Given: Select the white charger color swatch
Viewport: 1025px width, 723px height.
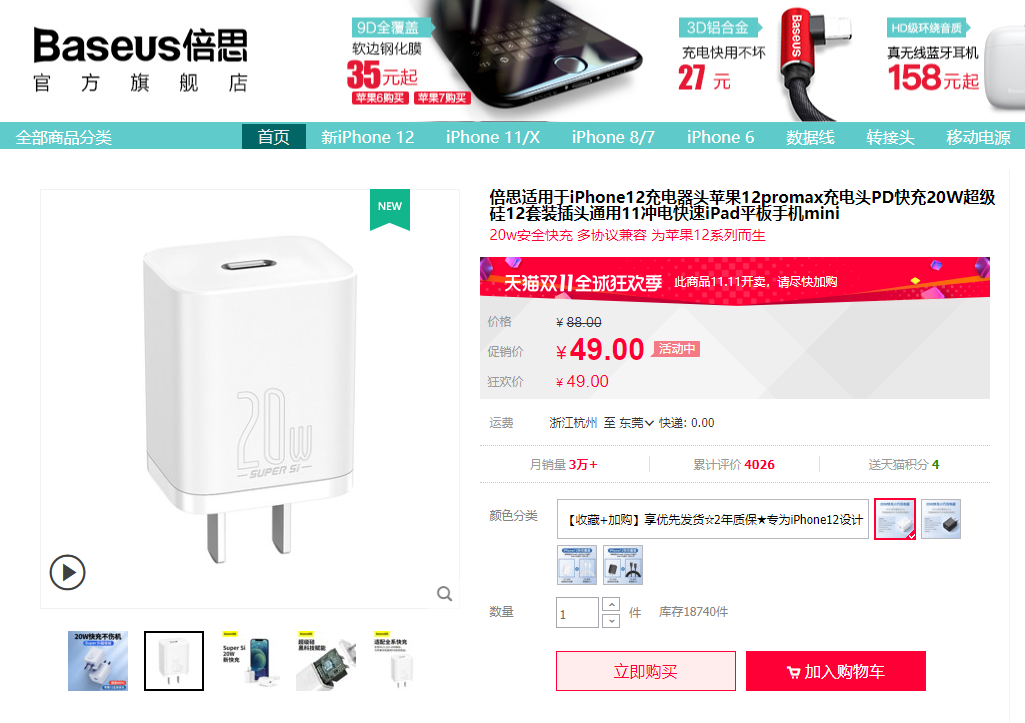Looking at the screenshot, I should click(x=895, y=519).
